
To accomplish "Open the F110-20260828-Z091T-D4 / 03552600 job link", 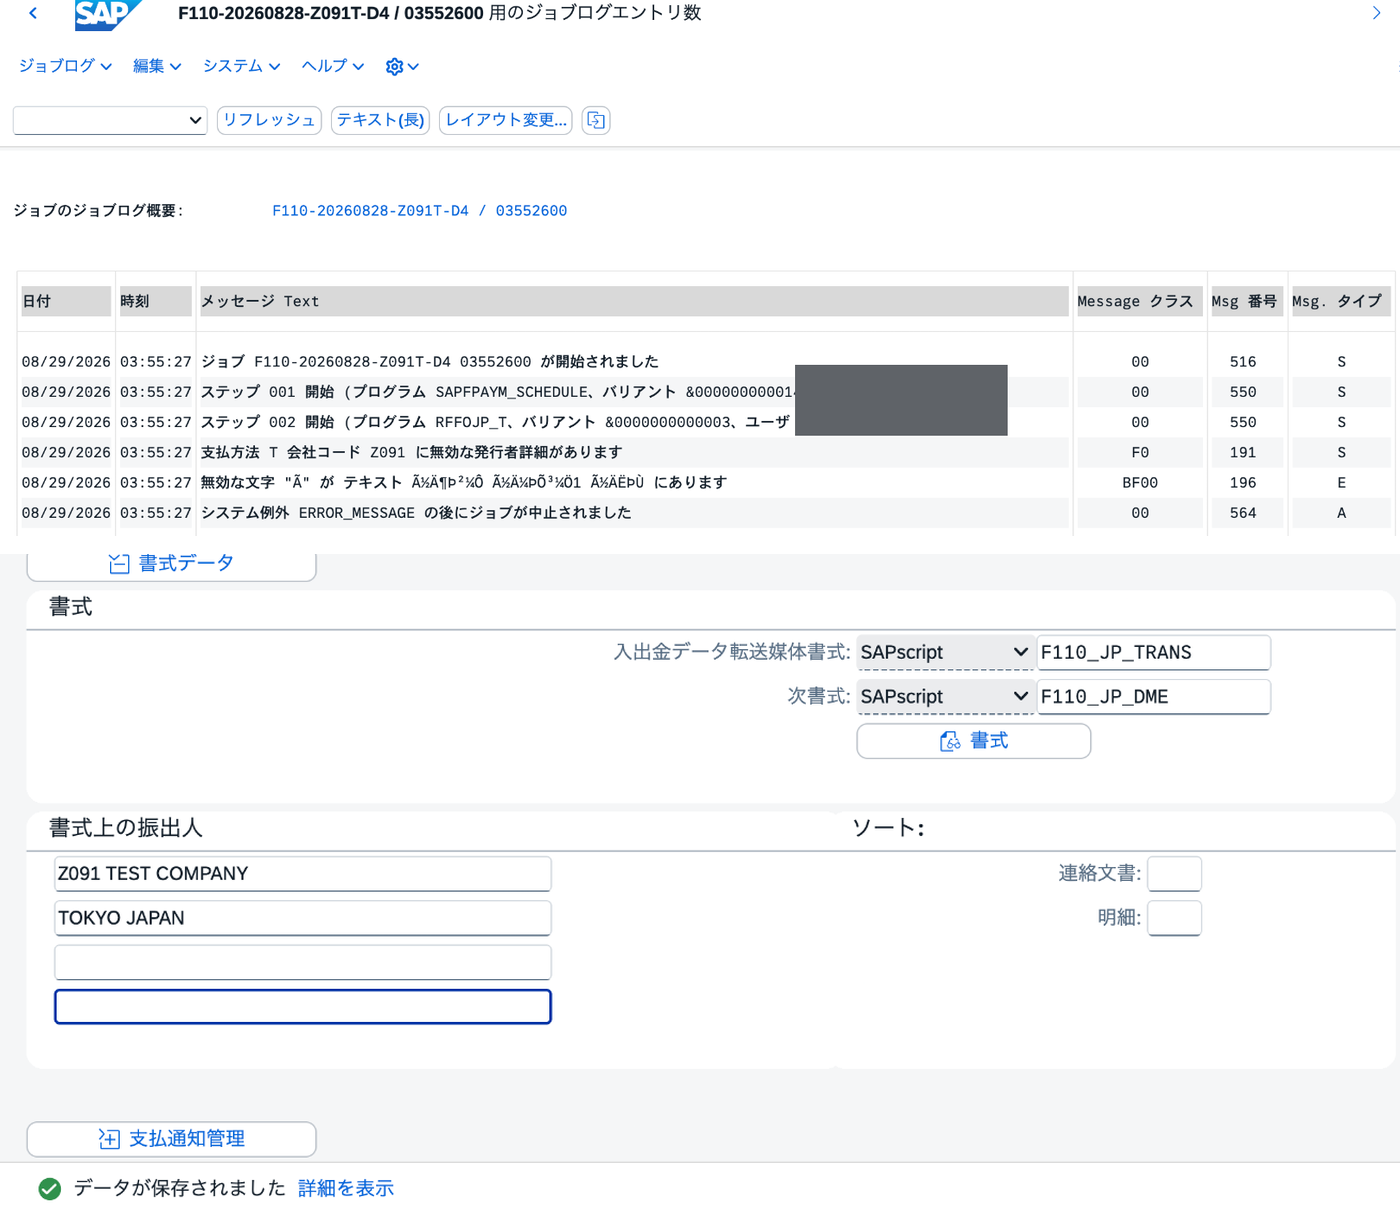I will tap(420, 211).
